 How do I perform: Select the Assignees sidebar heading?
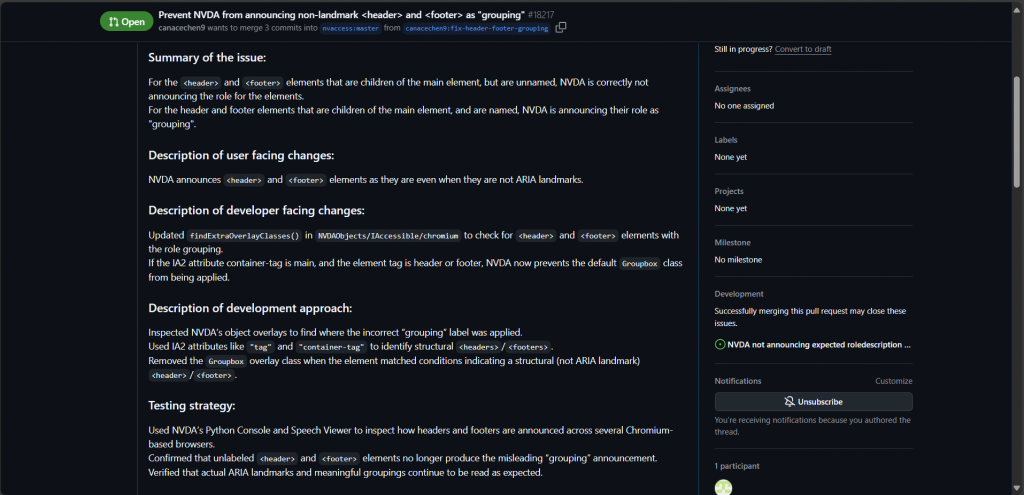(732, 88)
